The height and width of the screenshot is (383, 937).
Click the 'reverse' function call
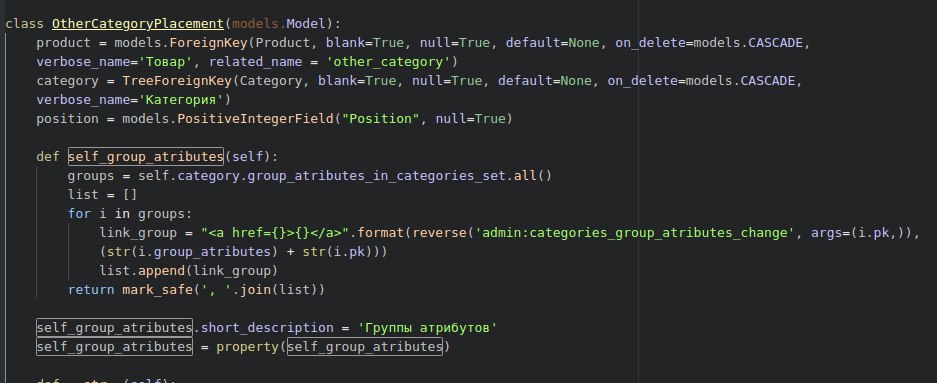click(x=439, y=233)
